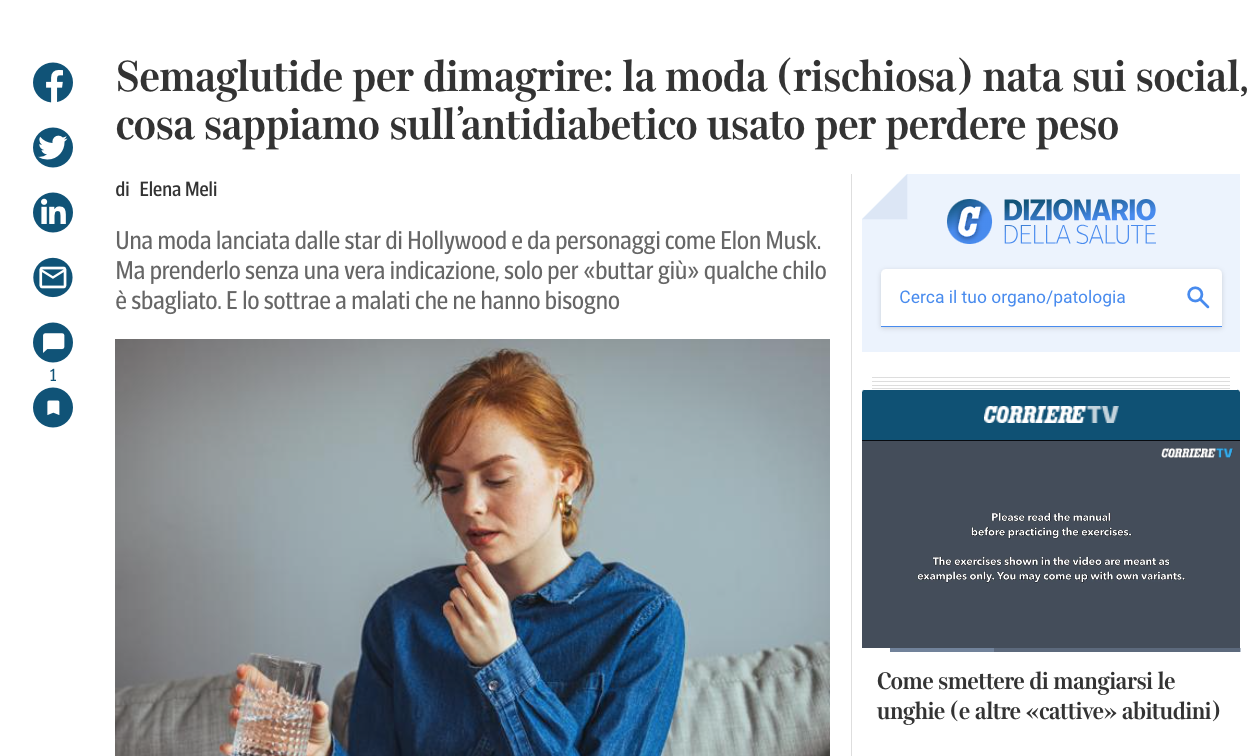
Task: Click the Corriere TV watermark inside video
Action: (1196, 453)
